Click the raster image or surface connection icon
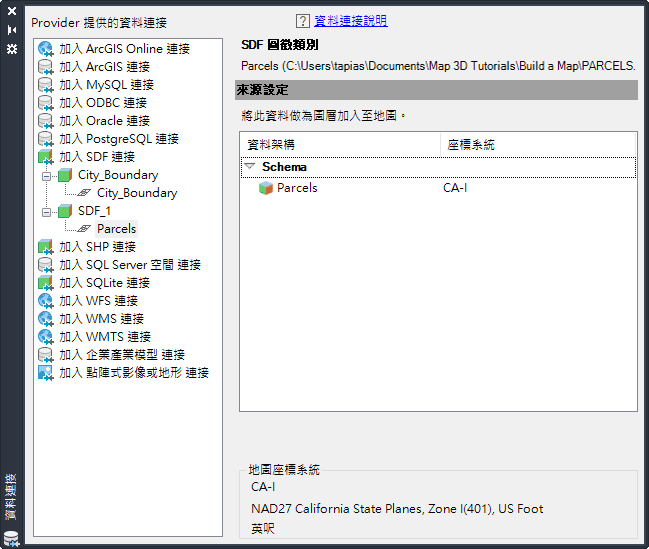Viewport: 649px width, 549px height. [x=46, y=373]
